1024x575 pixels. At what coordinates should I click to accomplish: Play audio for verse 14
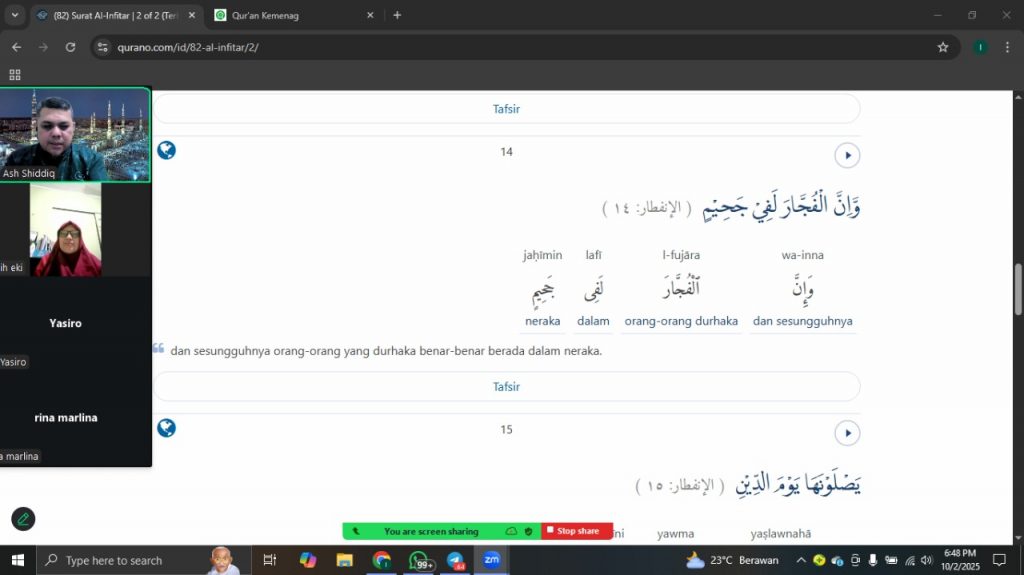click(x=847, y=155)
